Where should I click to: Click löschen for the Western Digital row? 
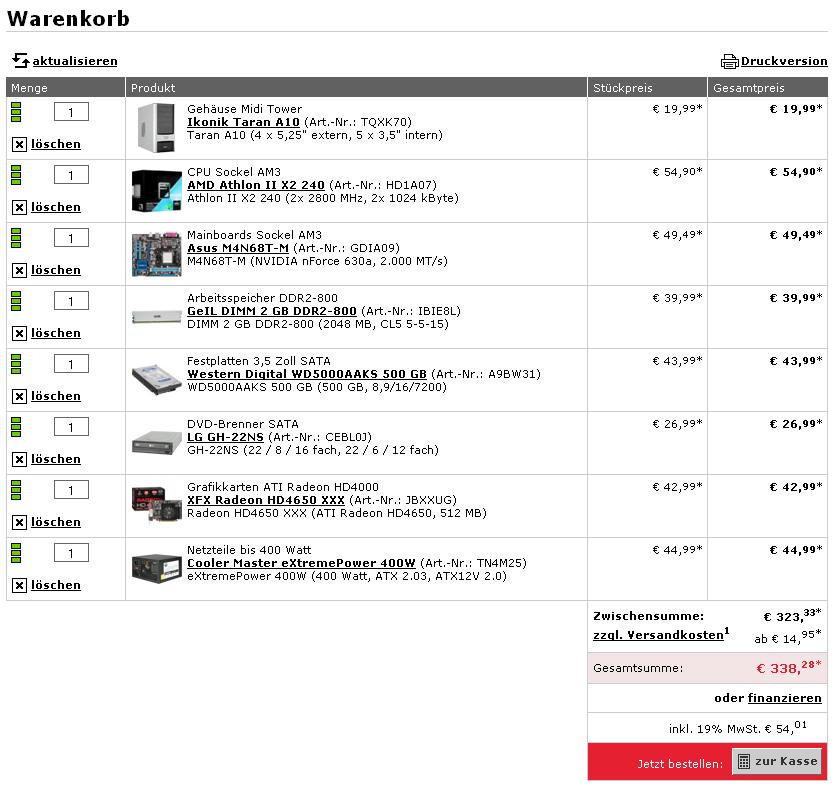[56, 396]
